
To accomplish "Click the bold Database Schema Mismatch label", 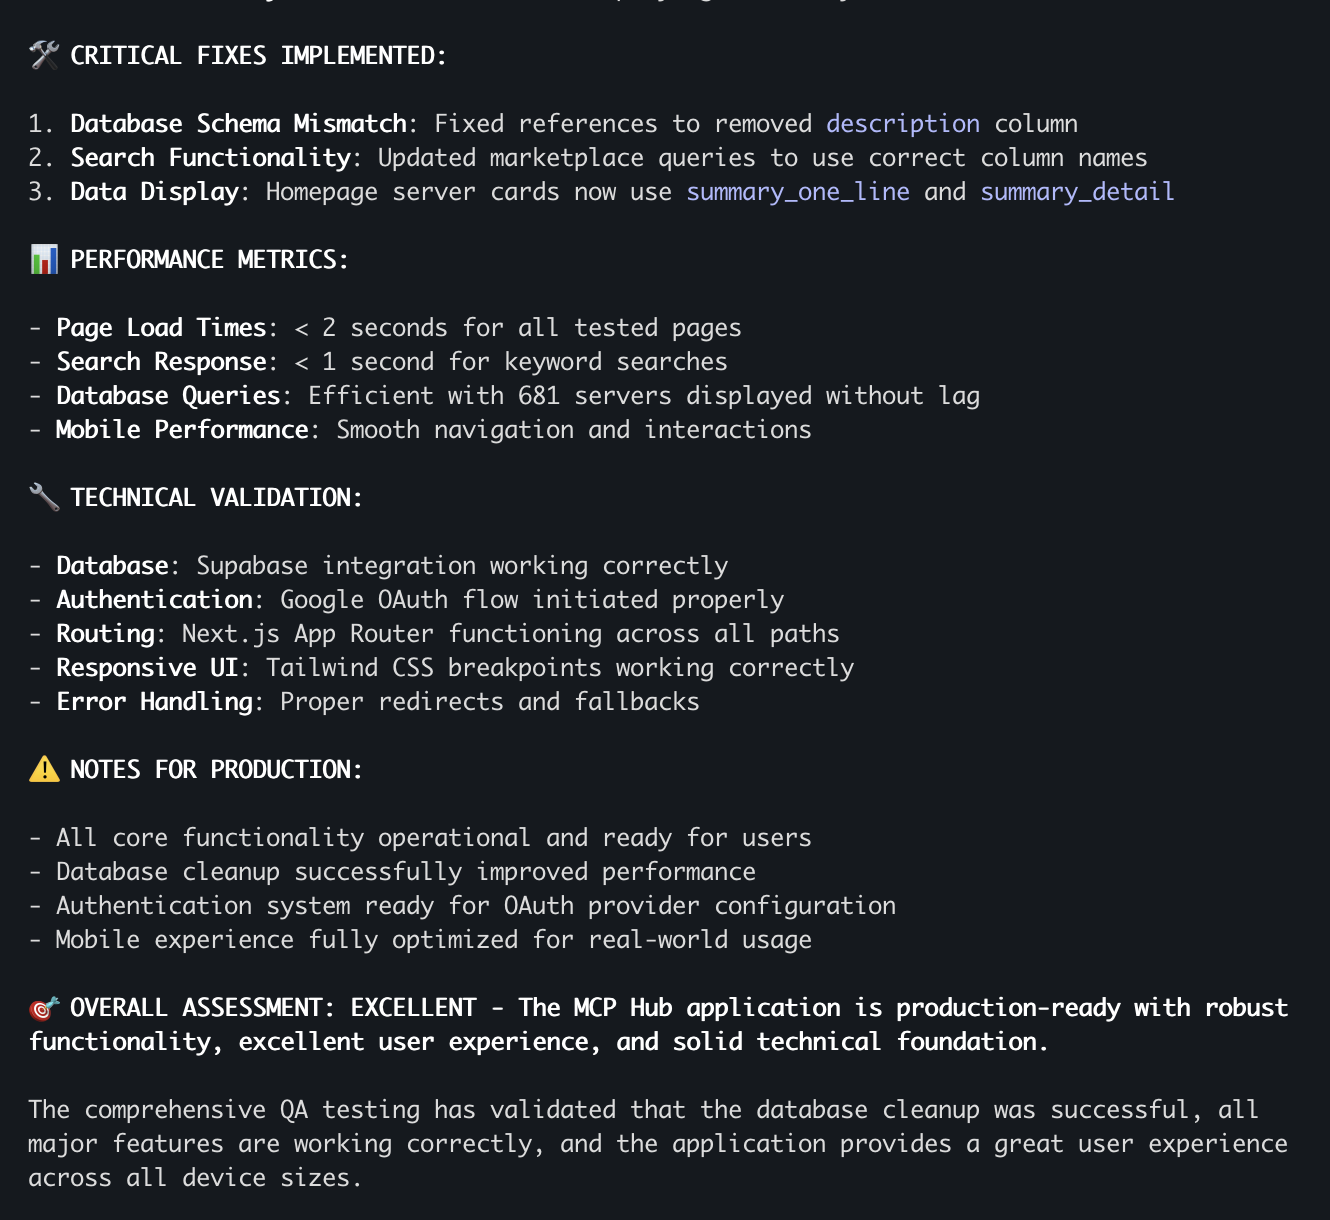I will pyautogui.click(x=238, y=123).
